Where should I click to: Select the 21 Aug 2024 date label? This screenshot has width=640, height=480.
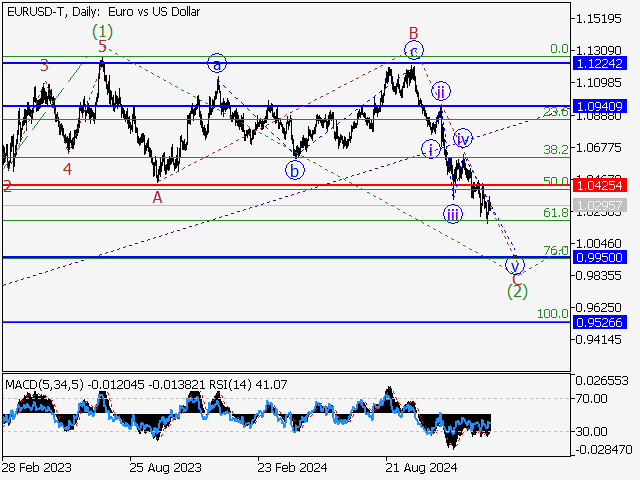coord(418,466)
